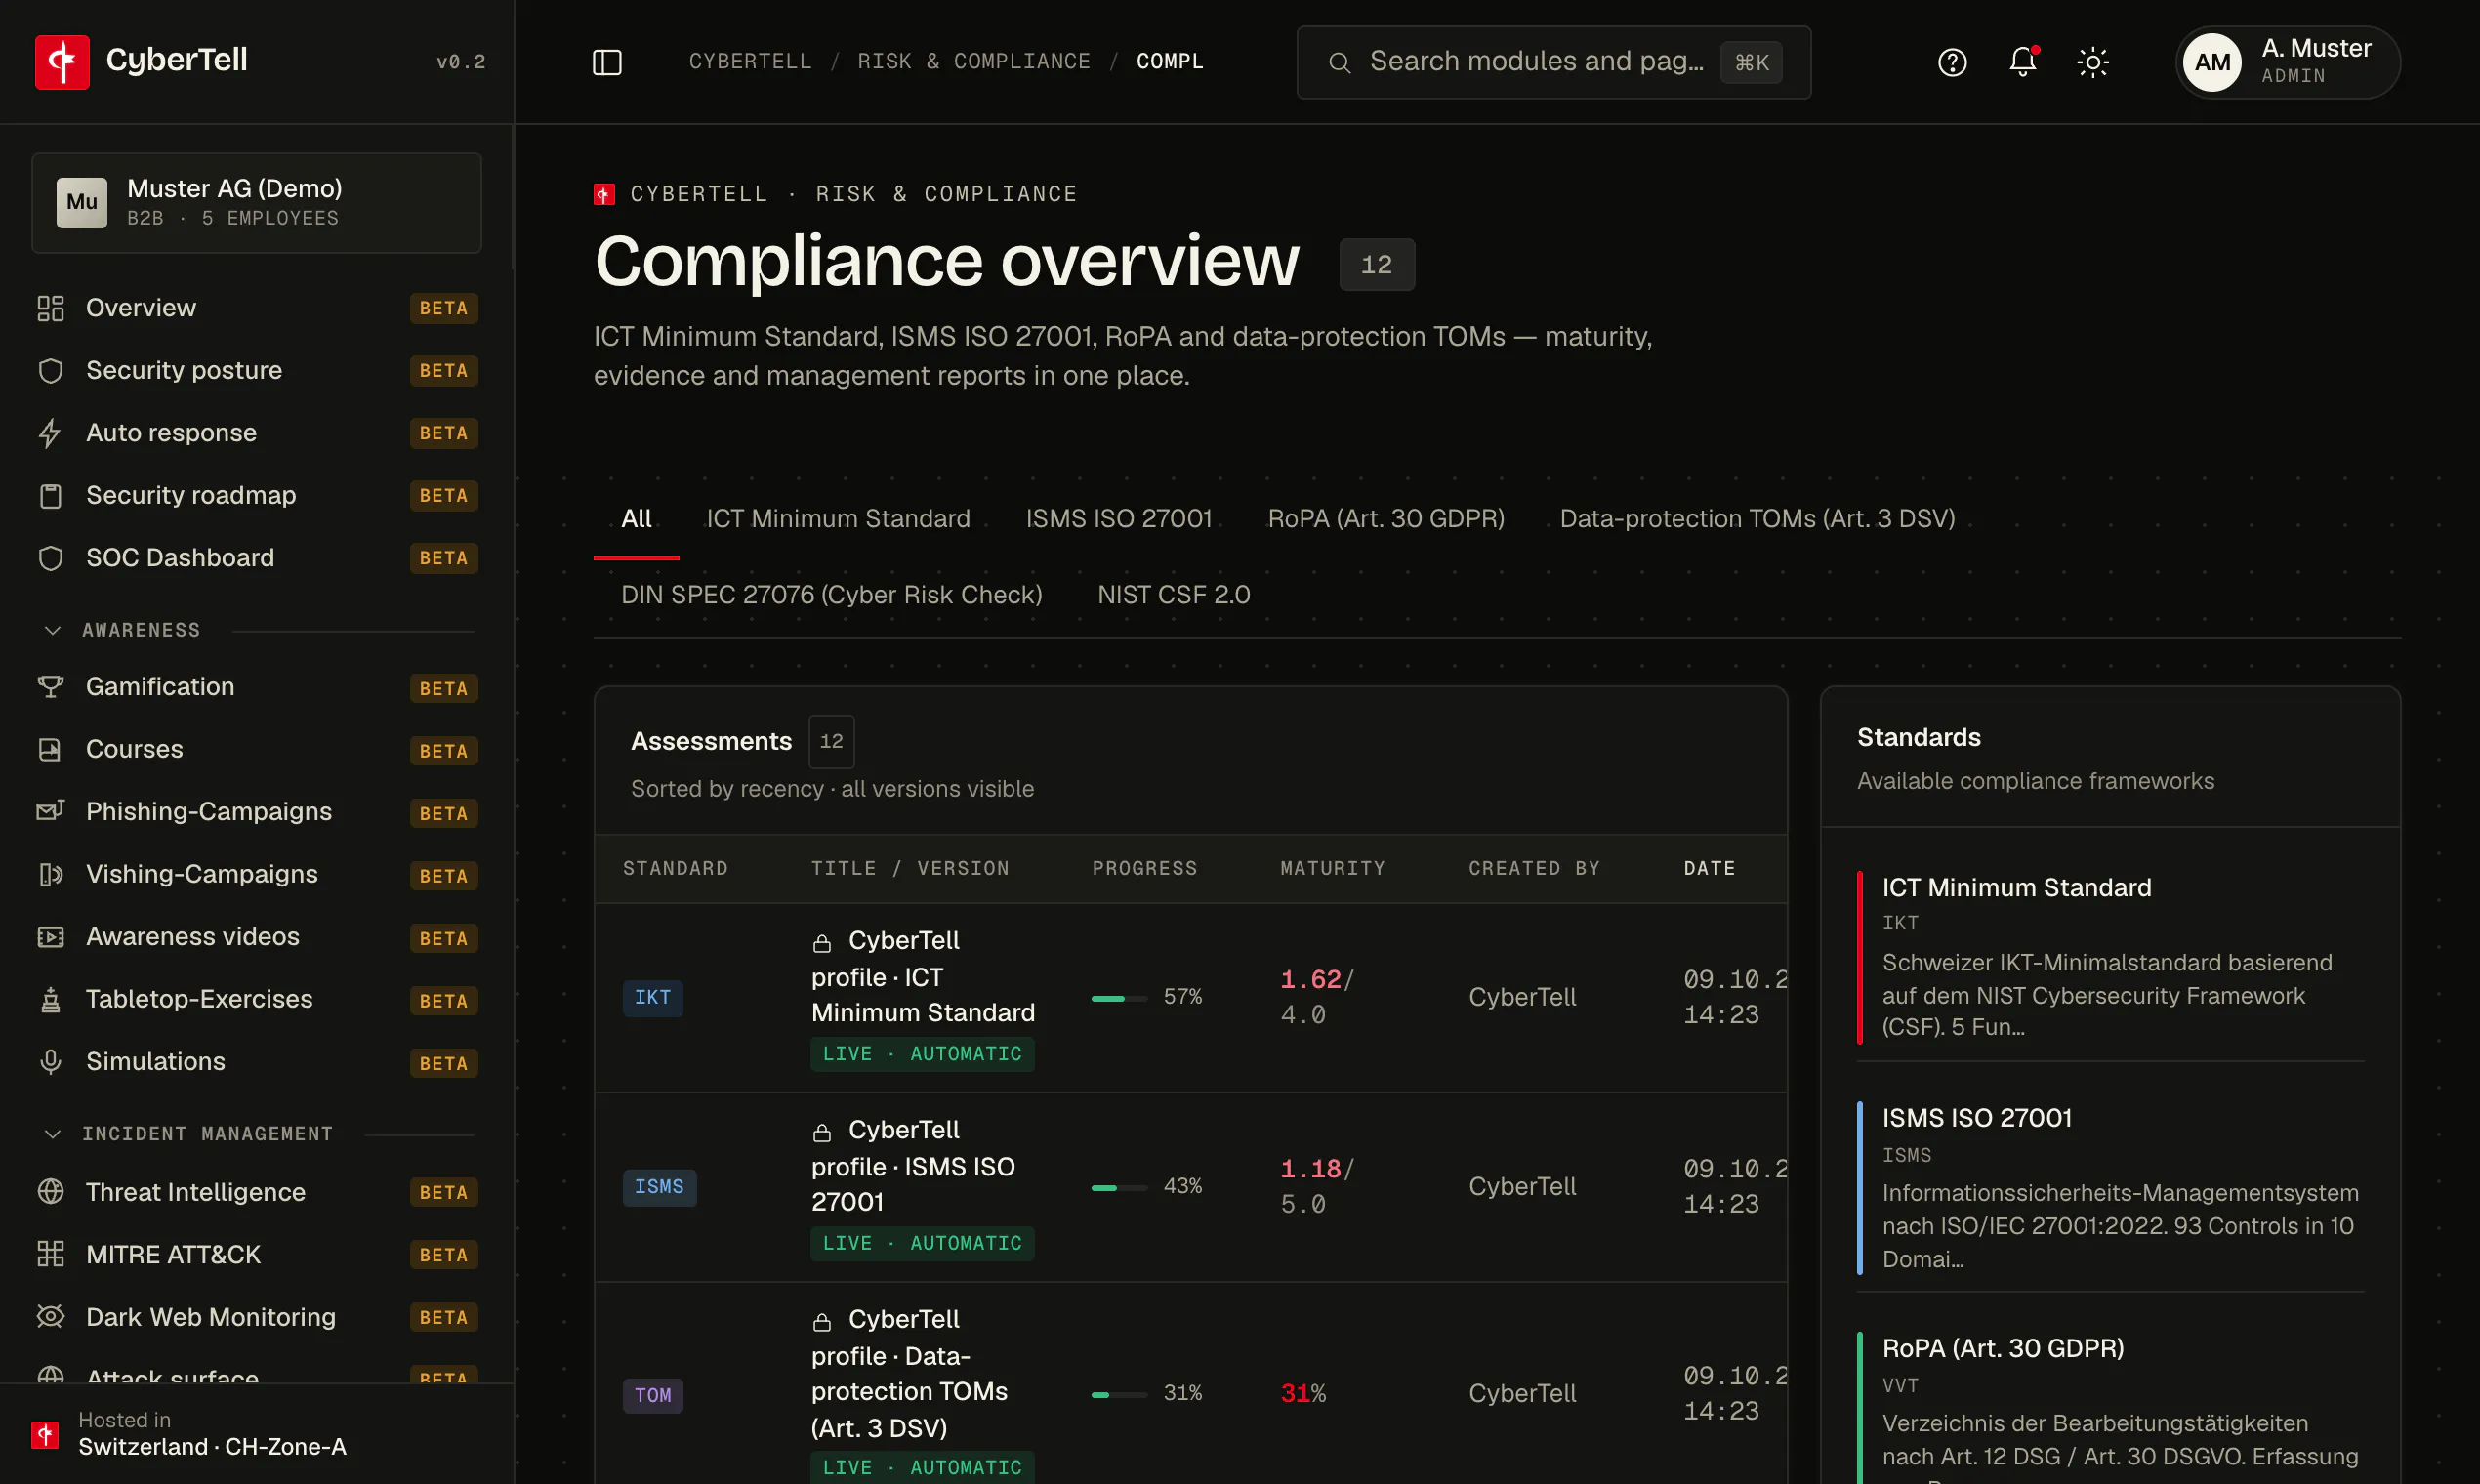
Task: Open Simulations microphone icon
Action: pos(50,1062)
